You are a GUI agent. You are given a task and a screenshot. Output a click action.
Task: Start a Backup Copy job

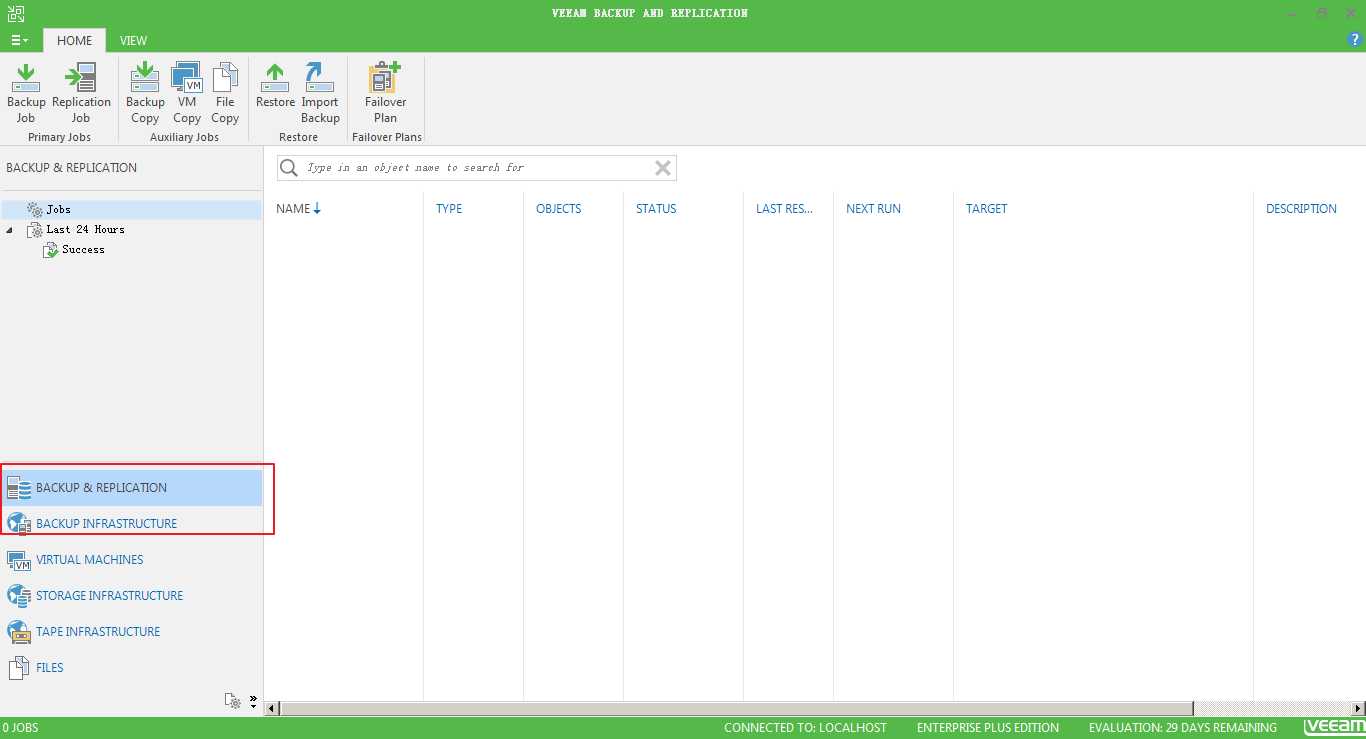(x=145, y=93)
